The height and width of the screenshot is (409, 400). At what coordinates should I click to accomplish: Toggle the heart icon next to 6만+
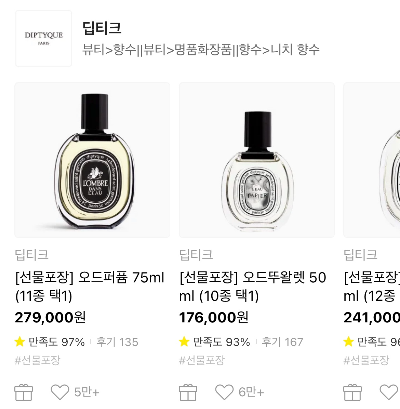224,392
